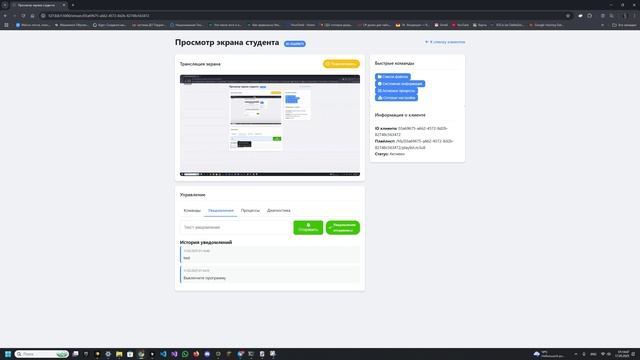This screenshot has height=360, width=640.
Task: Click the weather widget in system tray
Action: click(549, 354)
